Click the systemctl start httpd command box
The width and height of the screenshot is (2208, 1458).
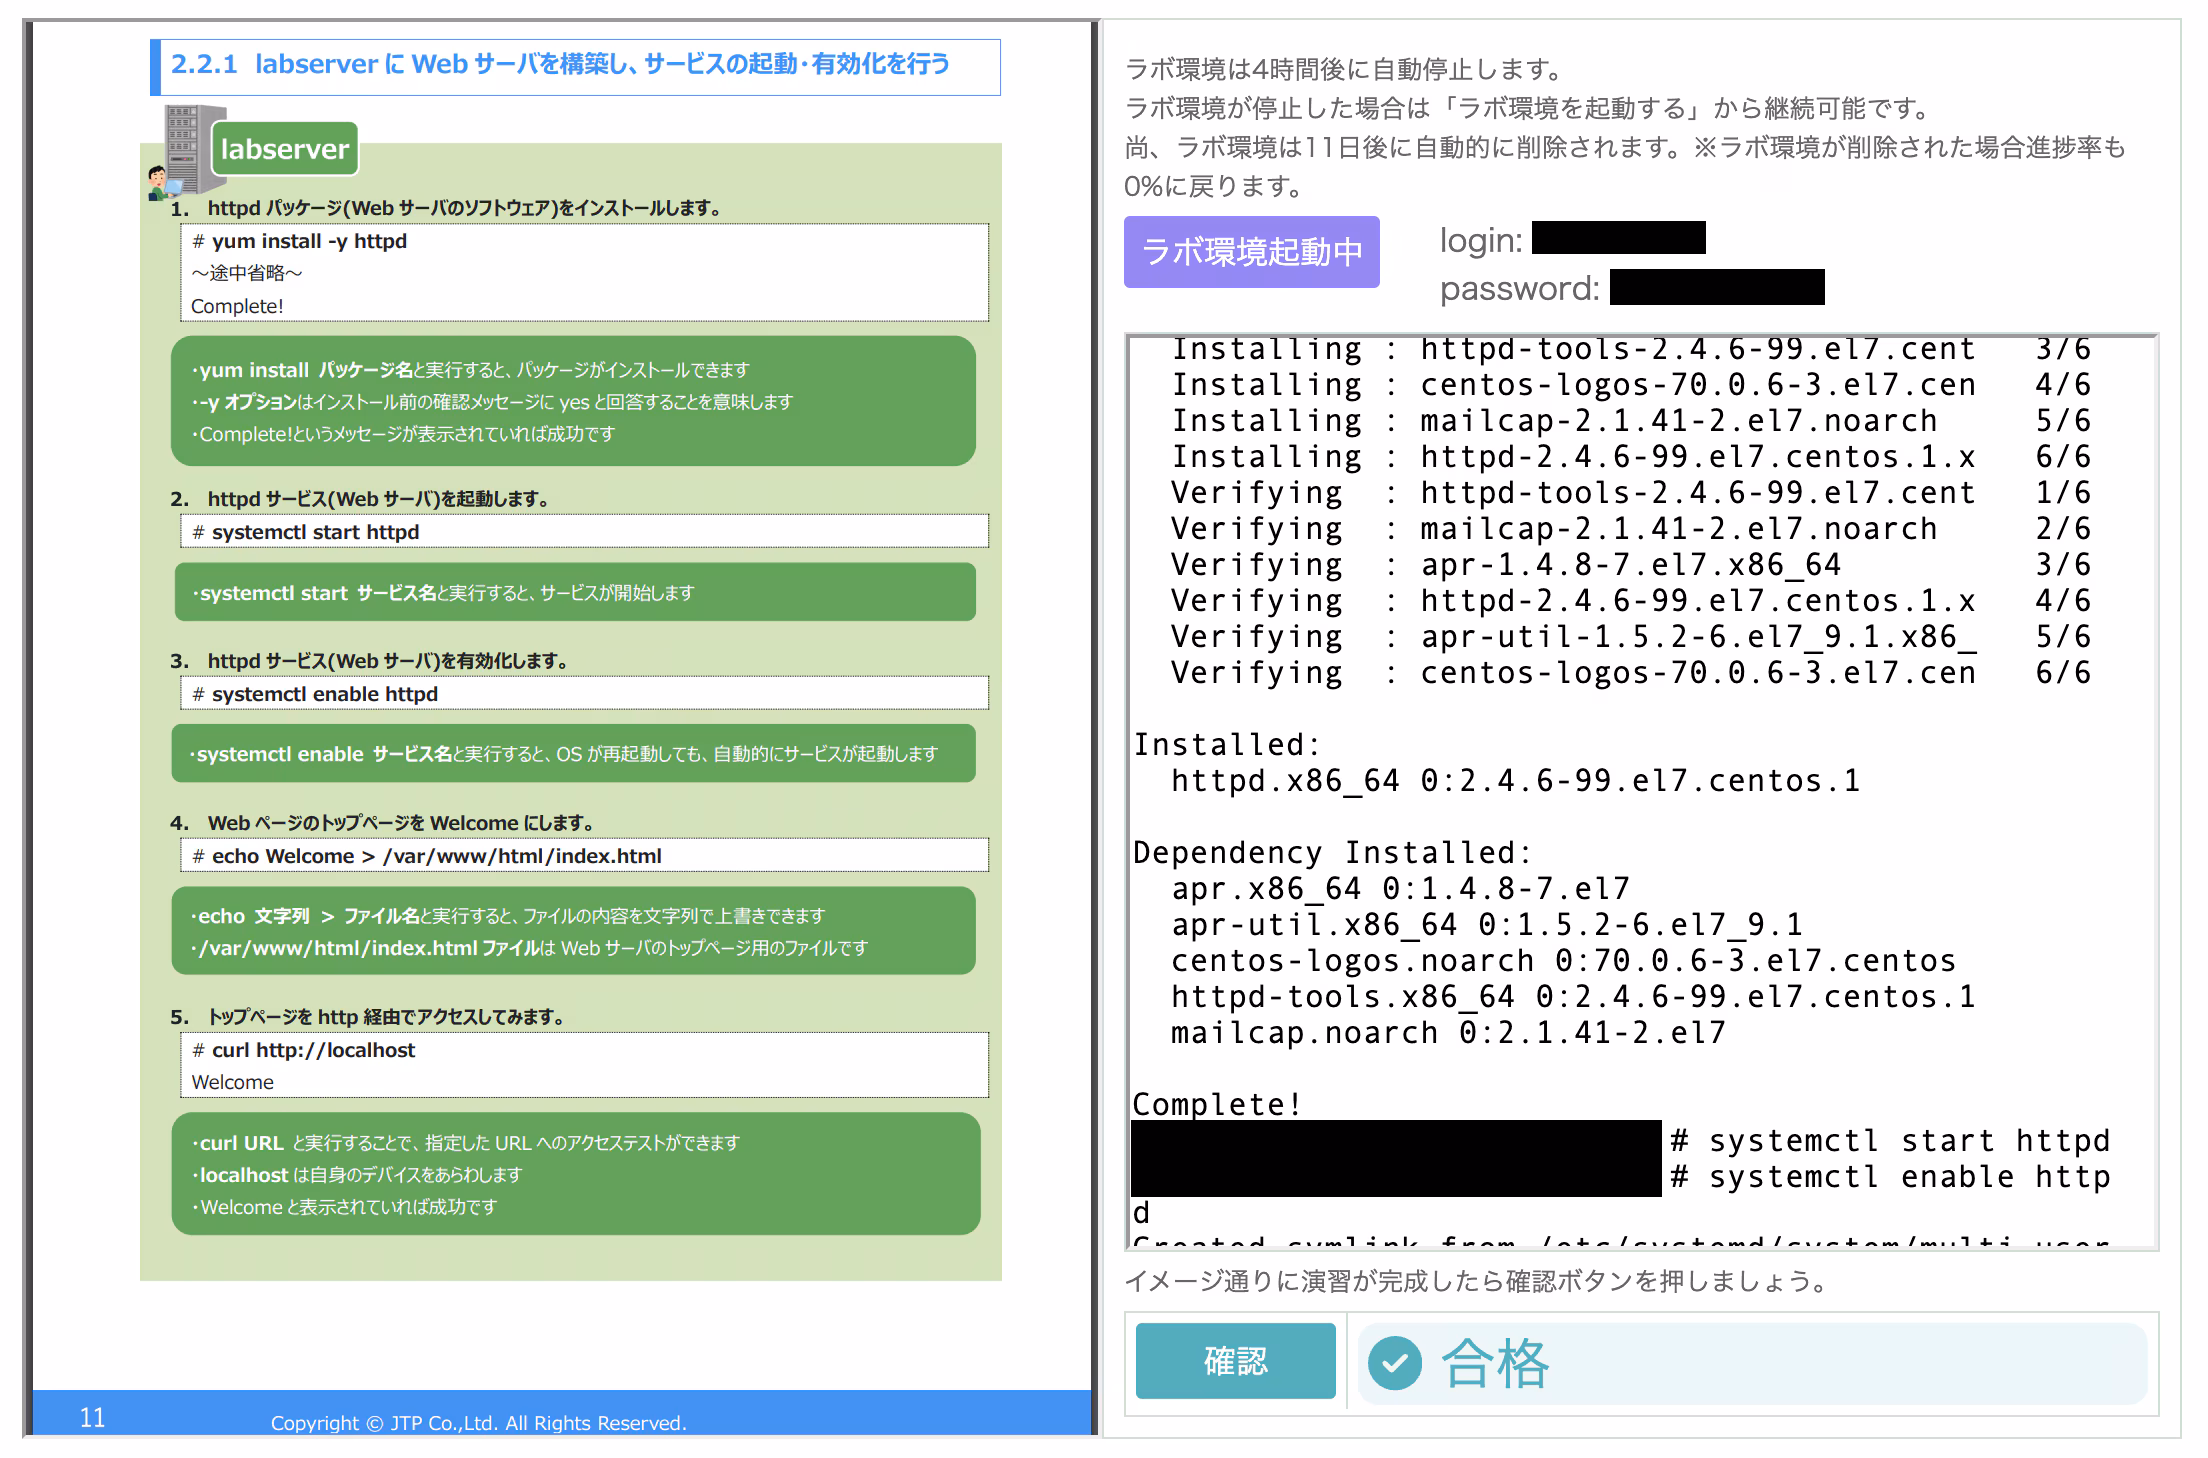point(584,532)
